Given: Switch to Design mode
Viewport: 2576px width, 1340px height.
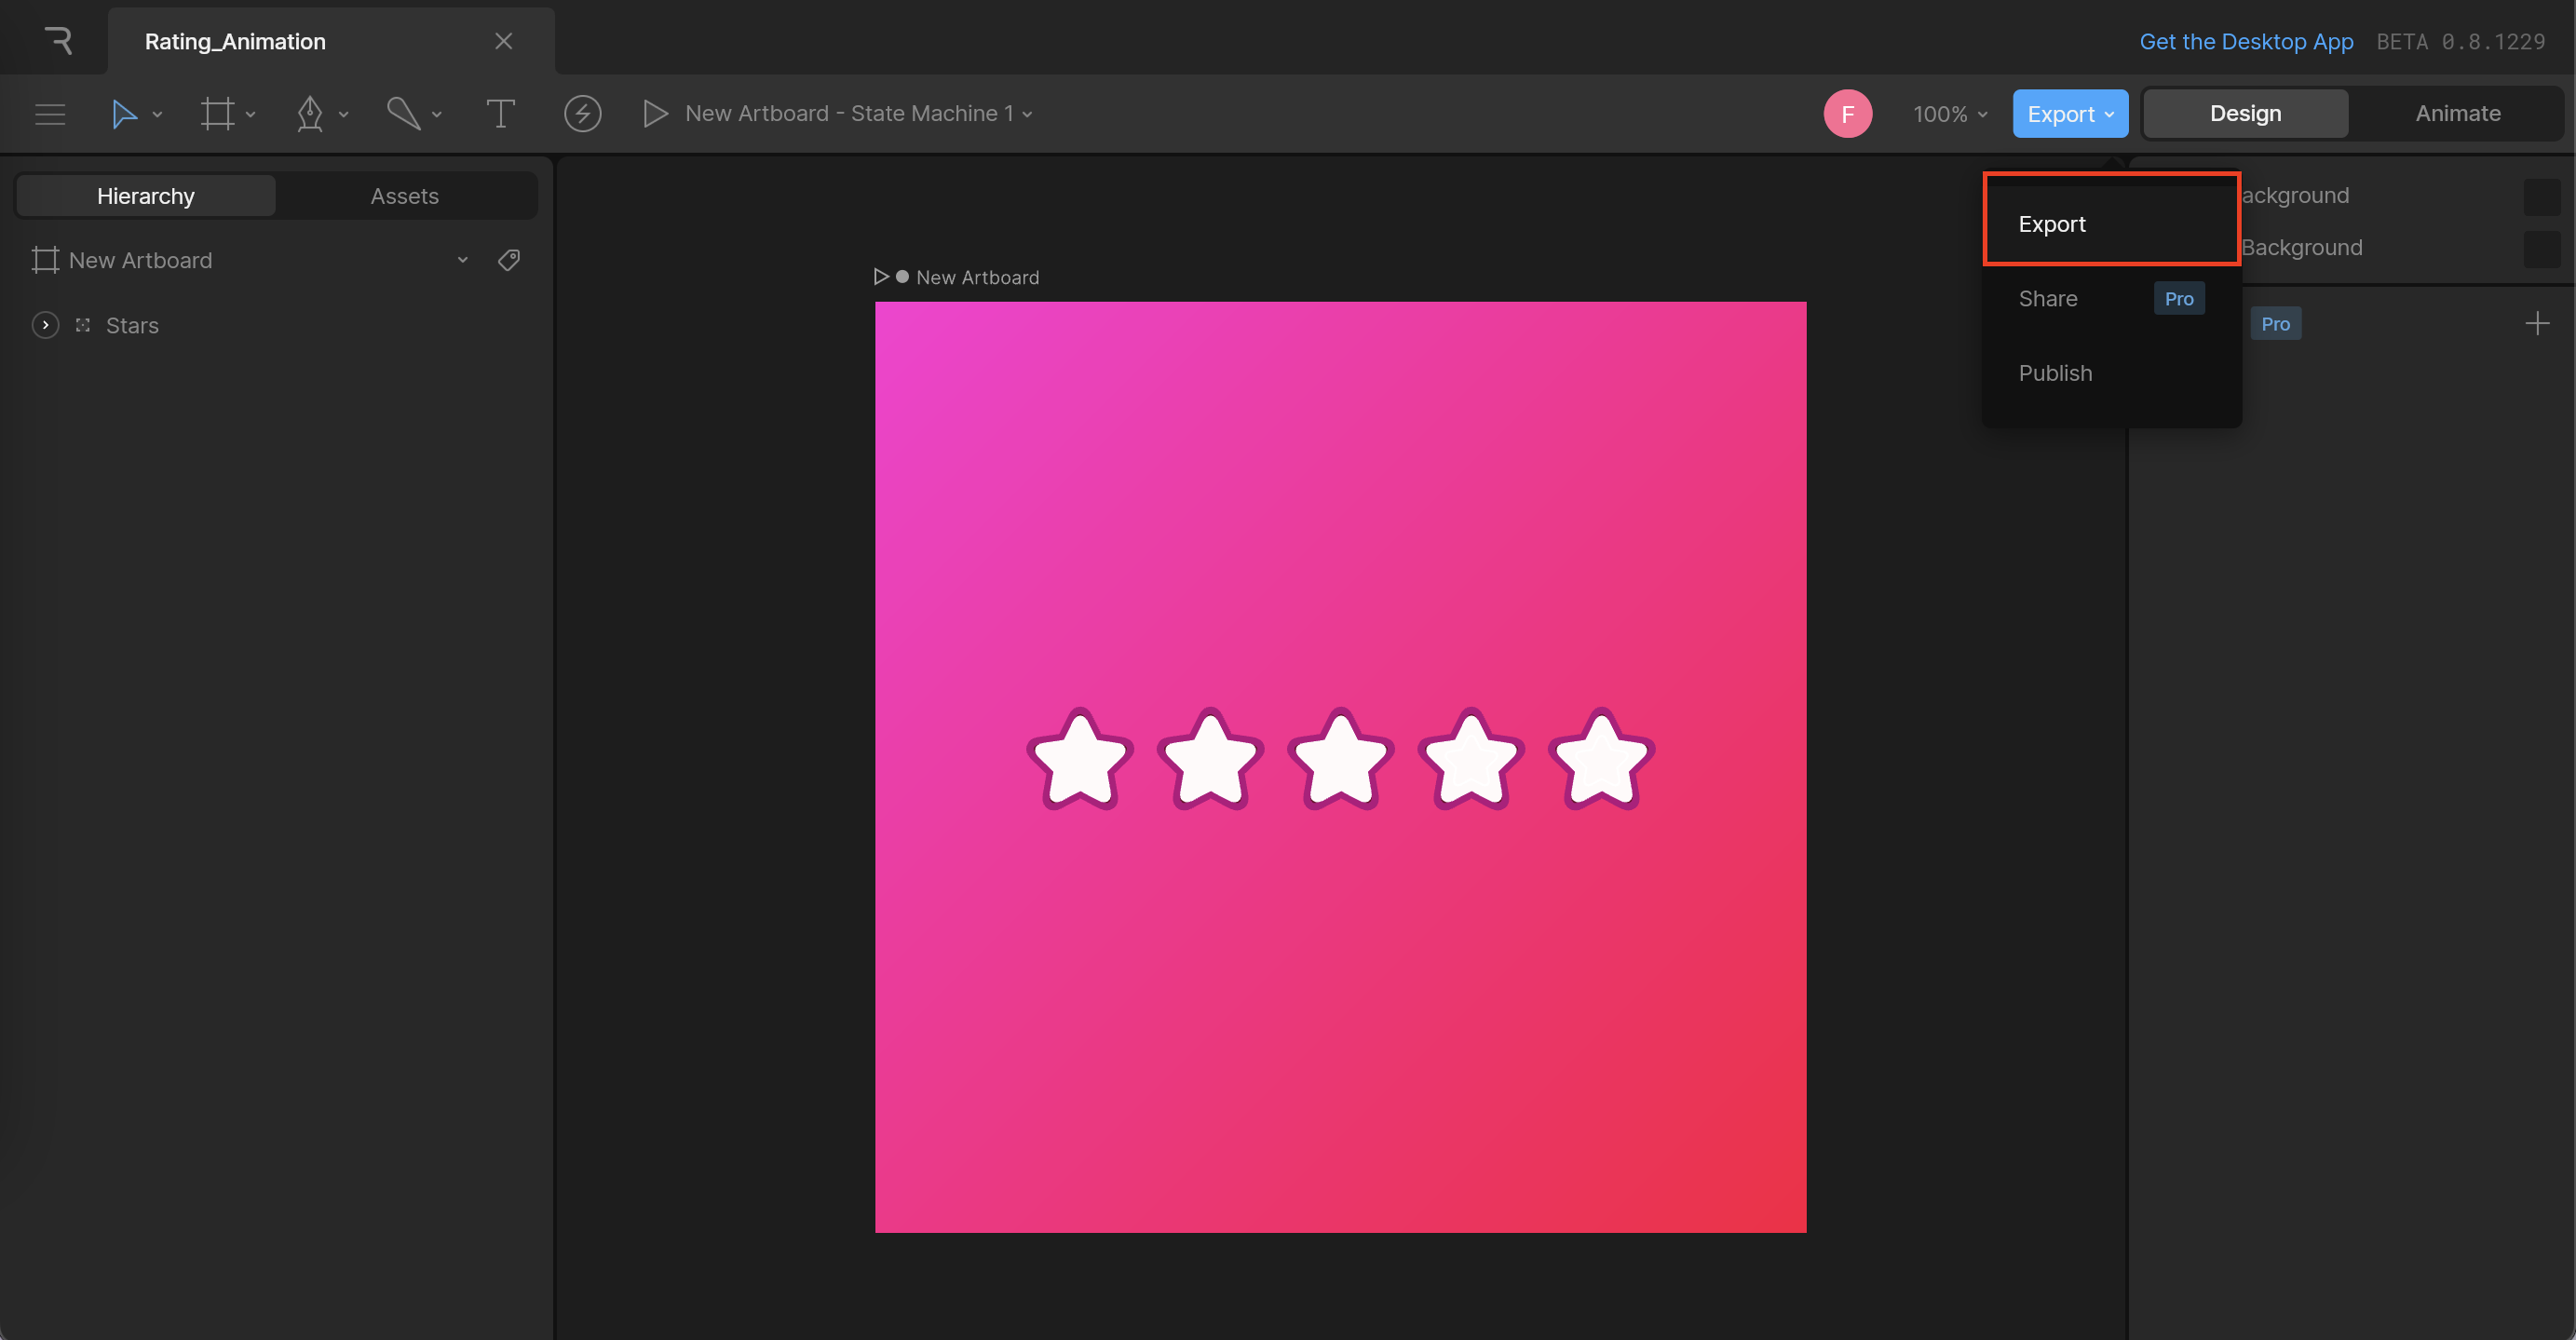Looking at the screenshot, I should pos(2245,114).
